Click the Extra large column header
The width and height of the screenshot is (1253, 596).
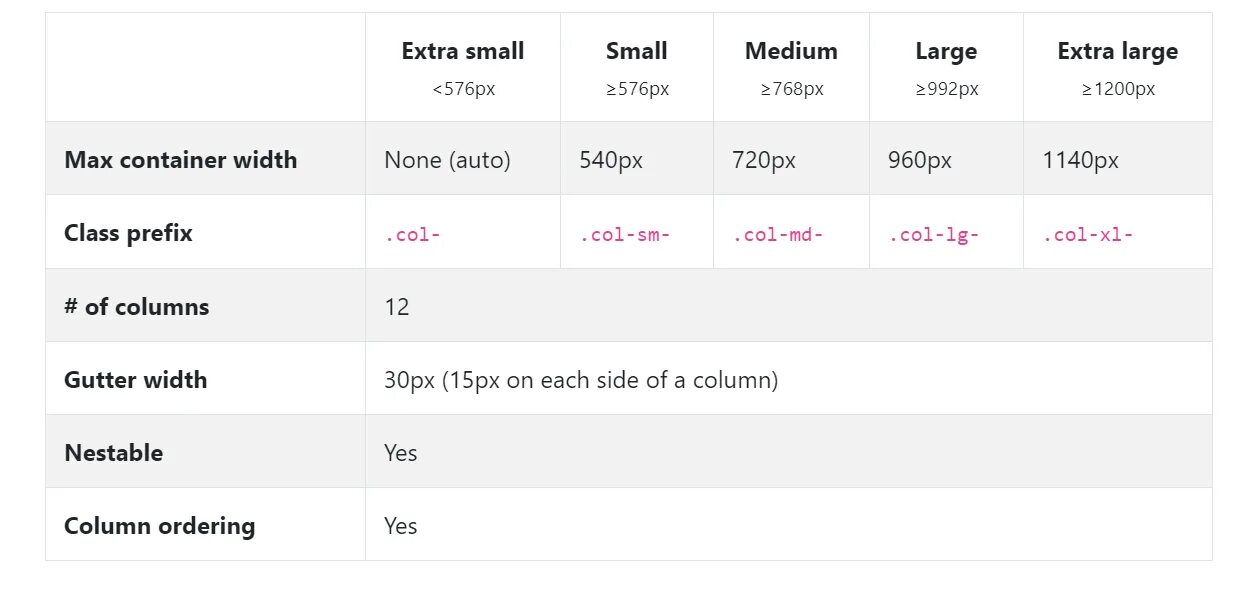tap(1117, 52)
